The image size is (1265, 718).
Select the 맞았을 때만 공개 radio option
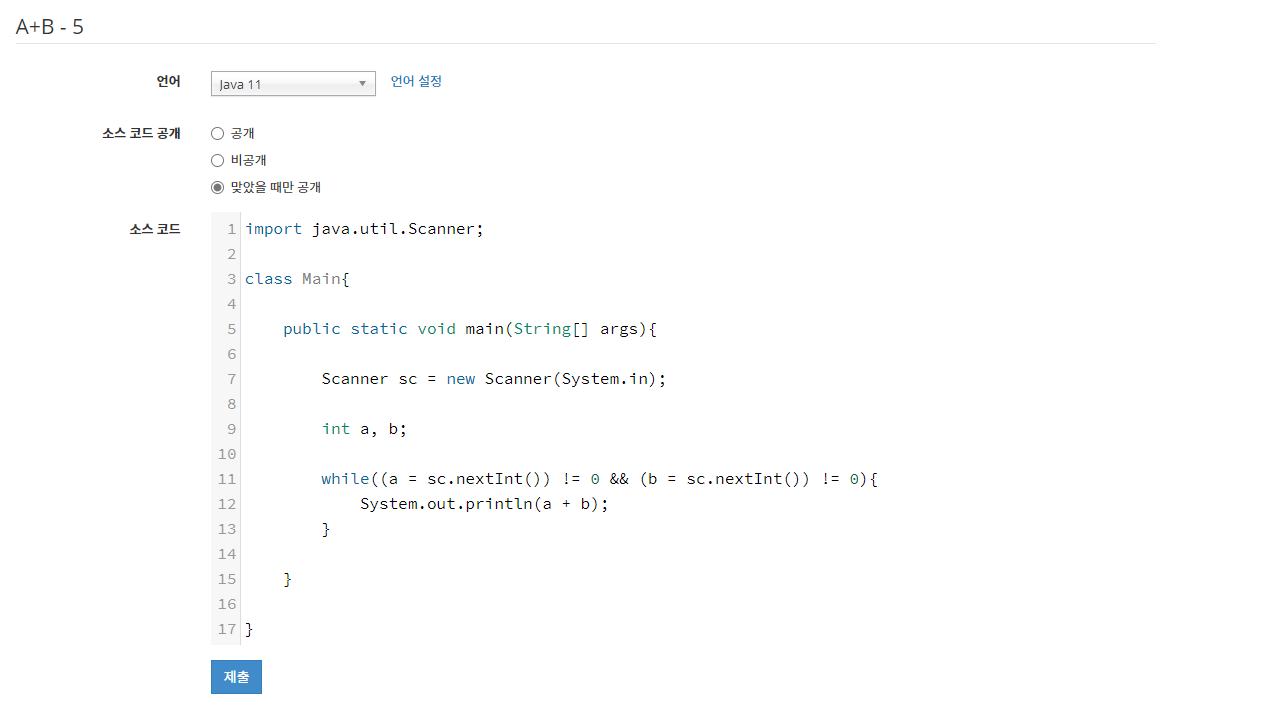pyautogui.click(x=218, y=187)
